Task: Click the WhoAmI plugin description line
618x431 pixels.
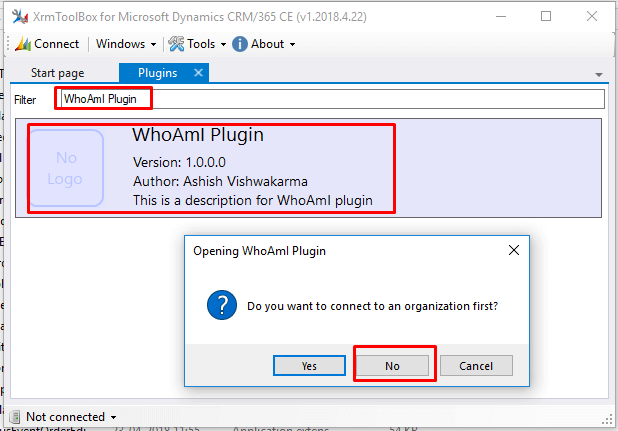Action: click(253, 201)
